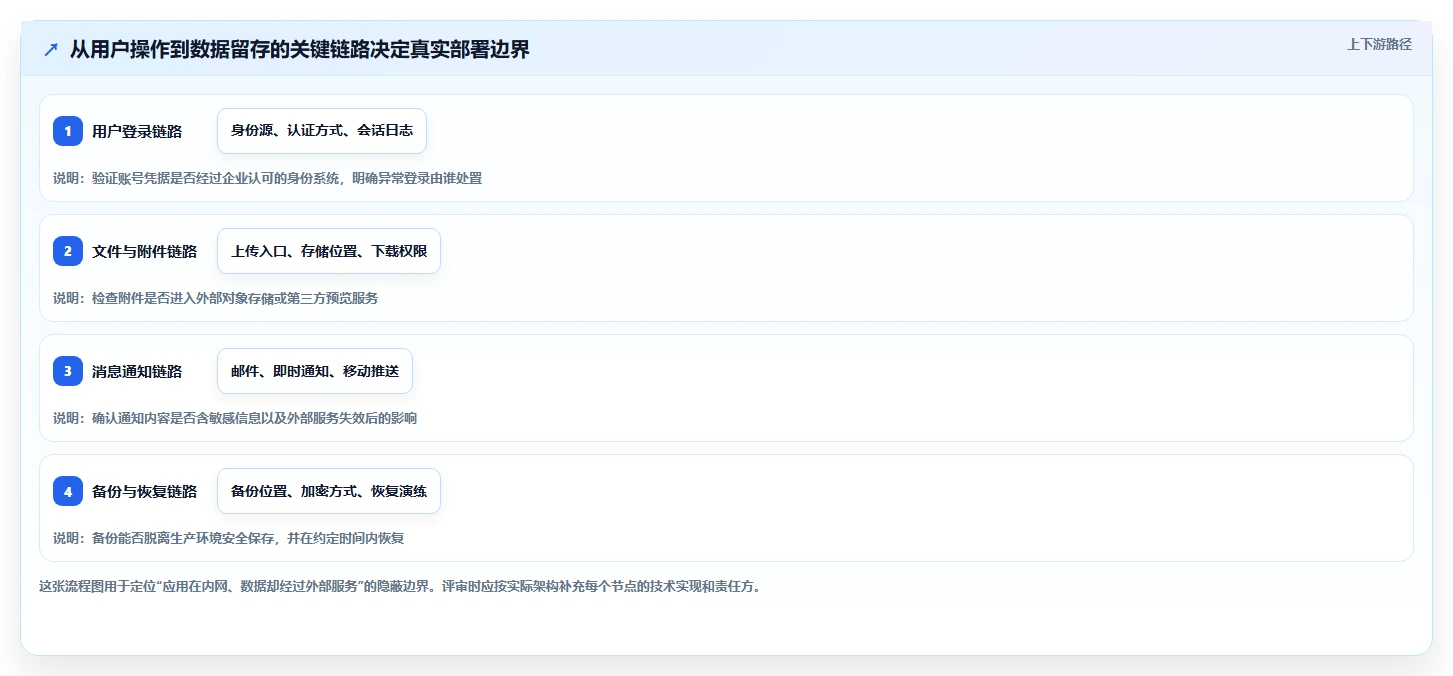Click the step 3 number badge
The image size is (1453, 676).
coord(68,371)
